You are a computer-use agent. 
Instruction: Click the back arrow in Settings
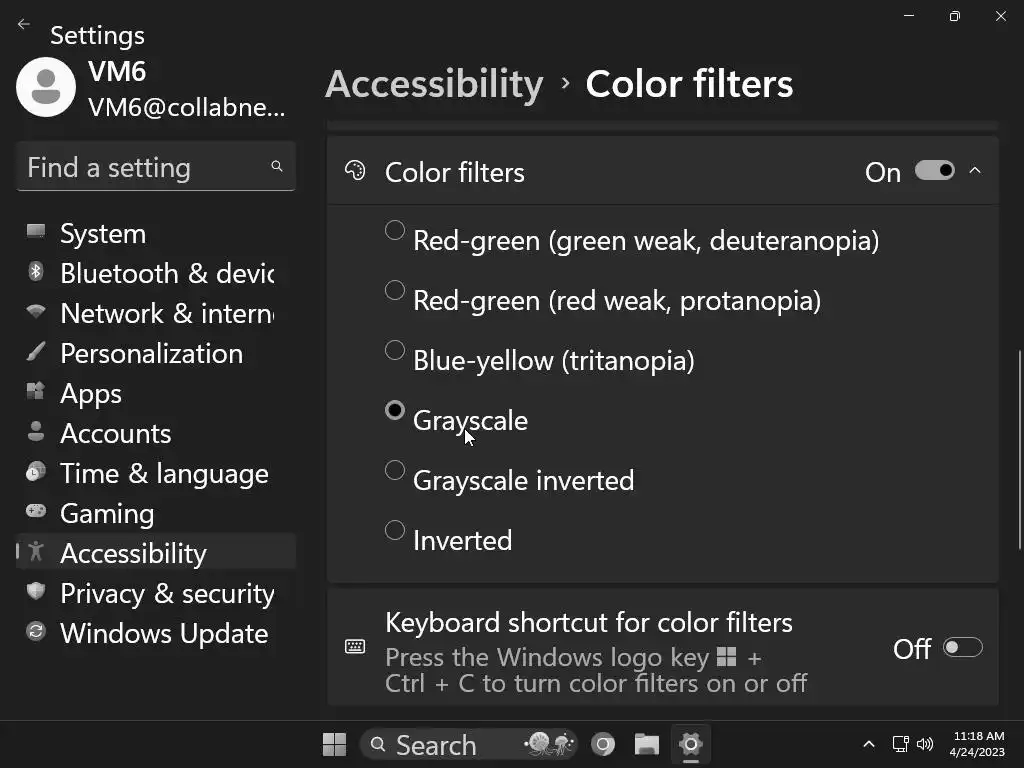[x=24, y=25]
